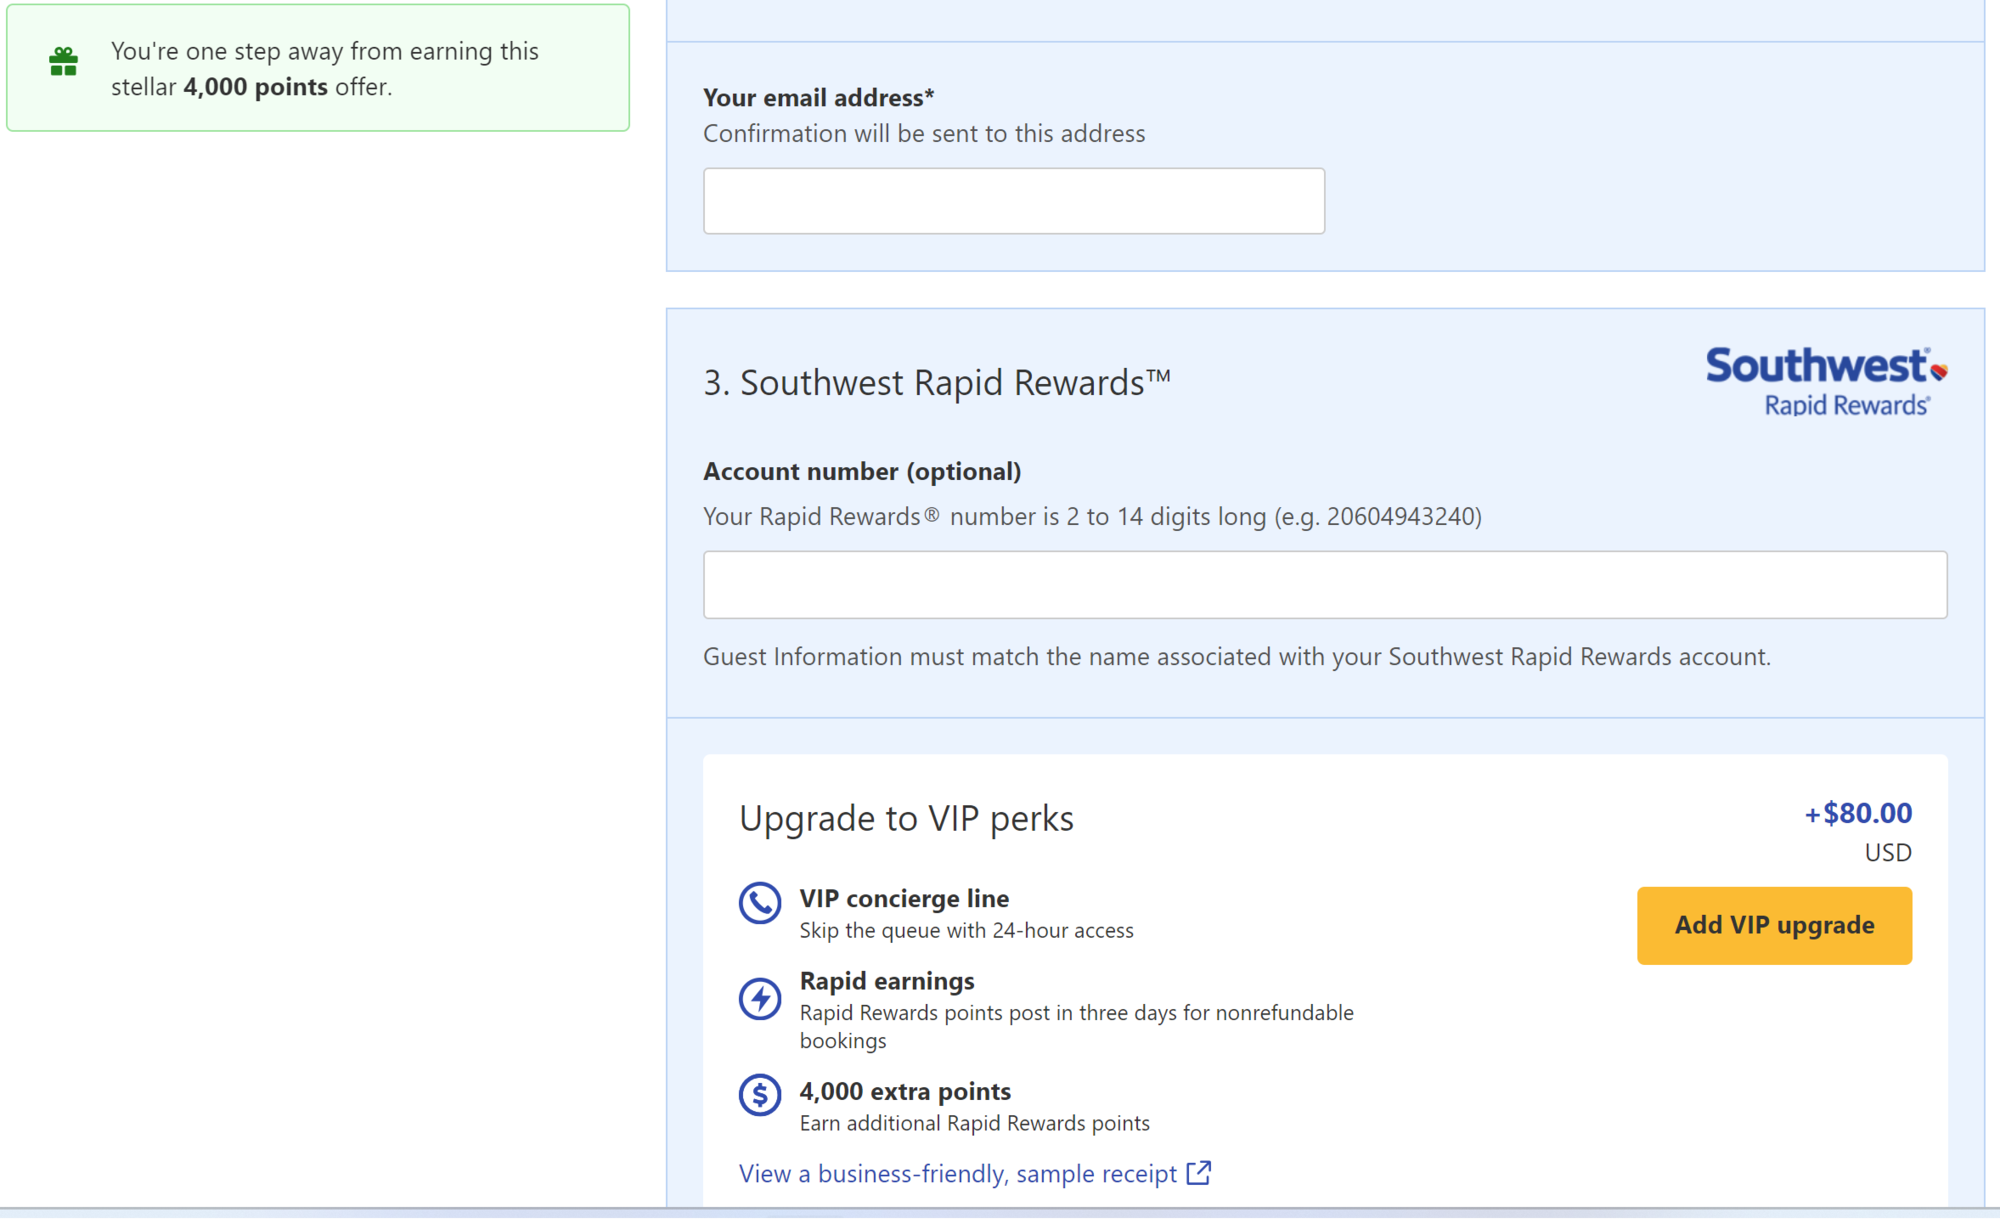The width and height of the screenshot is (2000, 1219).
Task: Click the Your email address label
Action: pyautogui.click(x=817, y=98)
